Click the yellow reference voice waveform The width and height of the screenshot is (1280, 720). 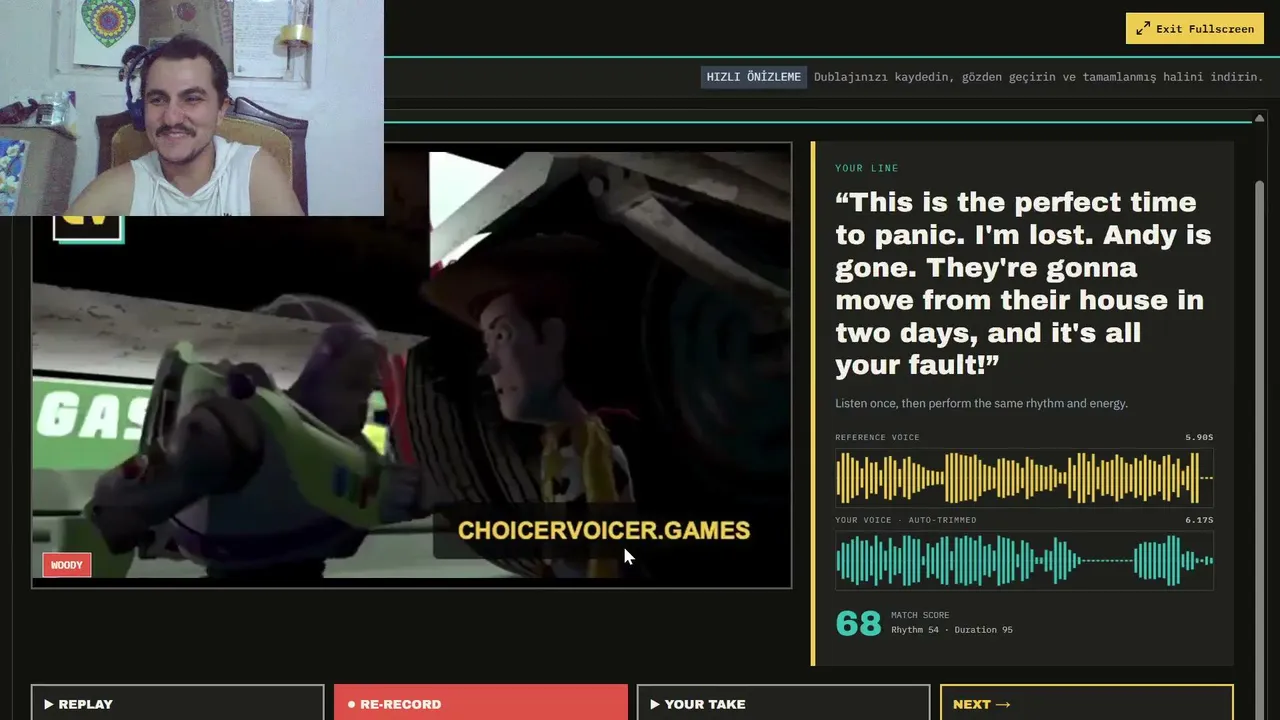click(x=1024, y=477)
